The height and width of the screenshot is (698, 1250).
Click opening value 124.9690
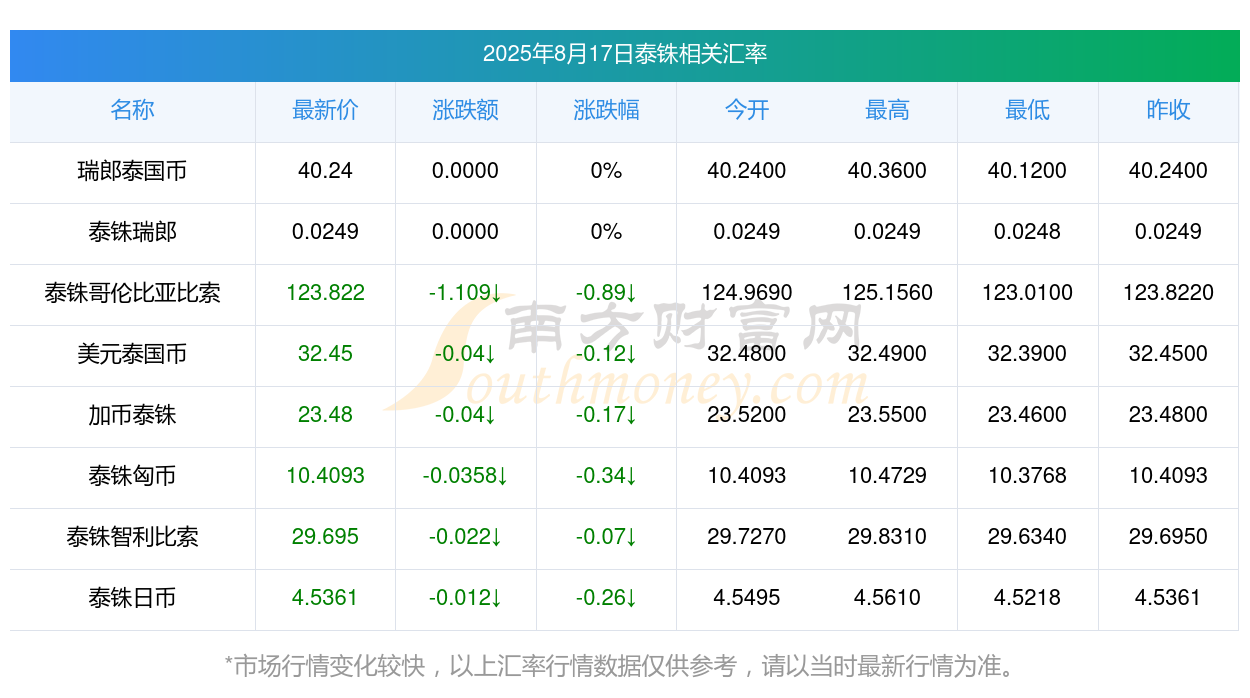click(747, 293)
